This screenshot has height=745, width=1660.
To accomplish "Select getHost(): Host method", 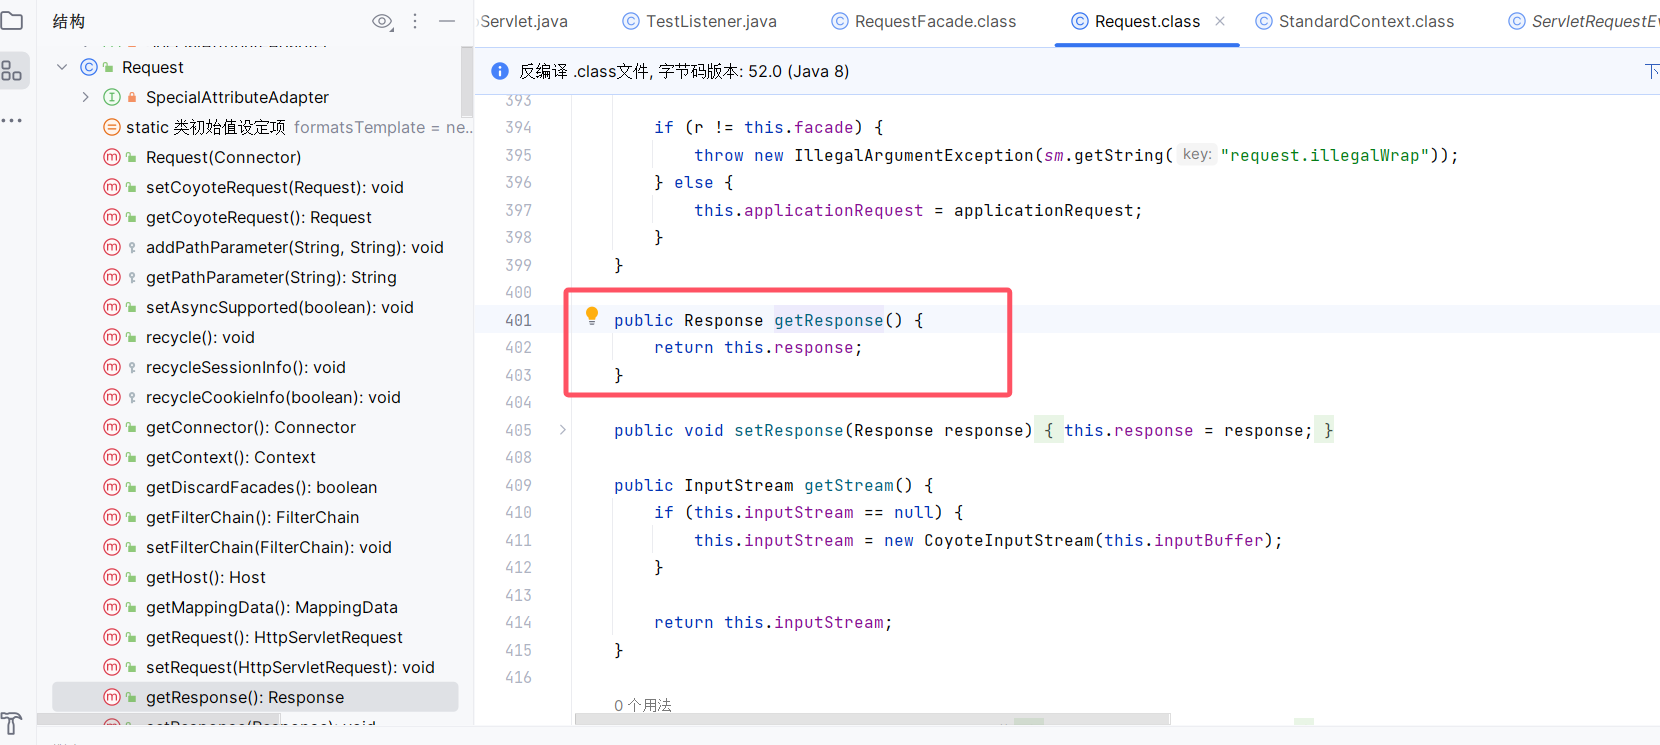I will point(206,577).
